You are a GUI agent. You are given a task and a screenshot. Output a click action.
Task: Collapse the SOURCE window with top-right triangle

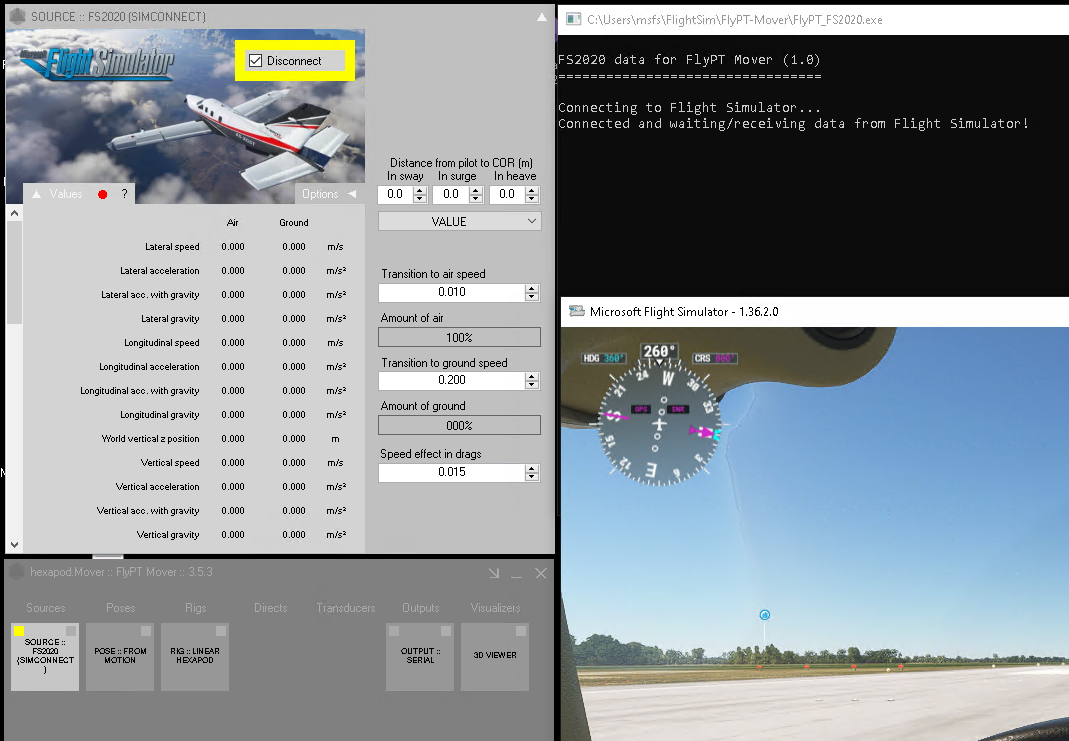[541, 17]
